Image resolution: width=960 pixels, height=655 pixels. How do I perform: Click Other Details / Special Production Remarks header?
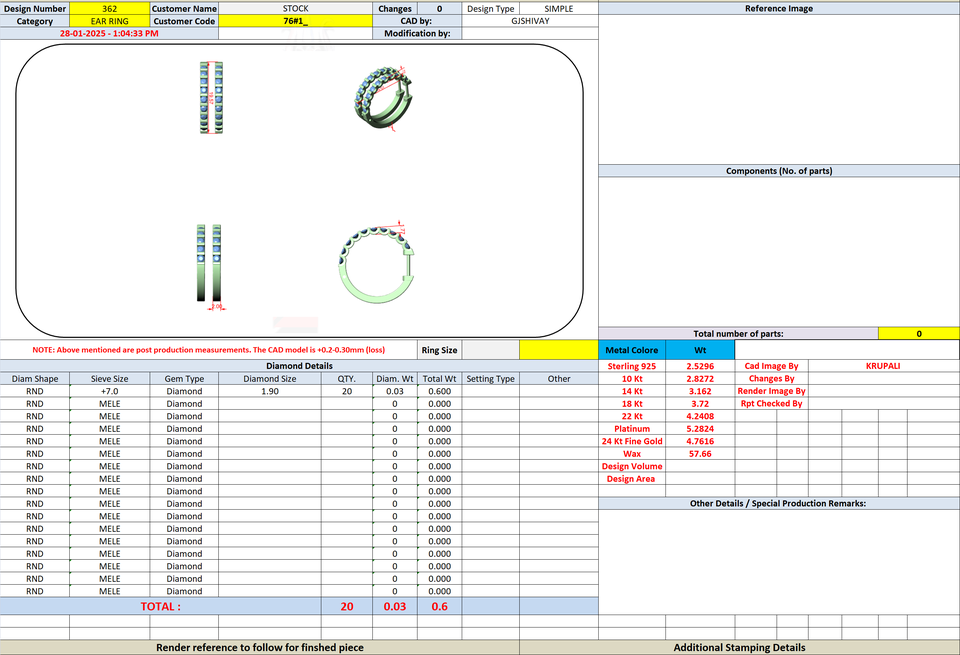(778, 504)
